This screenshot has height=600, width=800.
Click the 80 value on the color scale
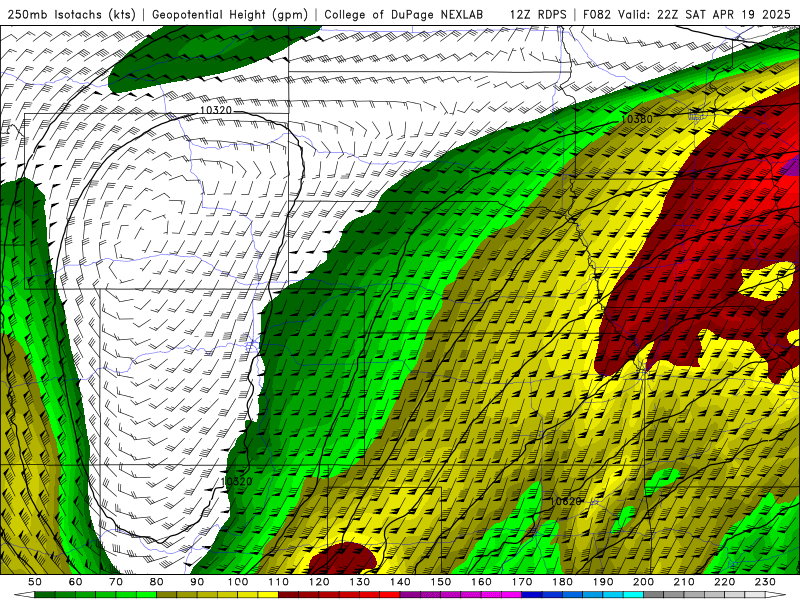tap(157, 582)
